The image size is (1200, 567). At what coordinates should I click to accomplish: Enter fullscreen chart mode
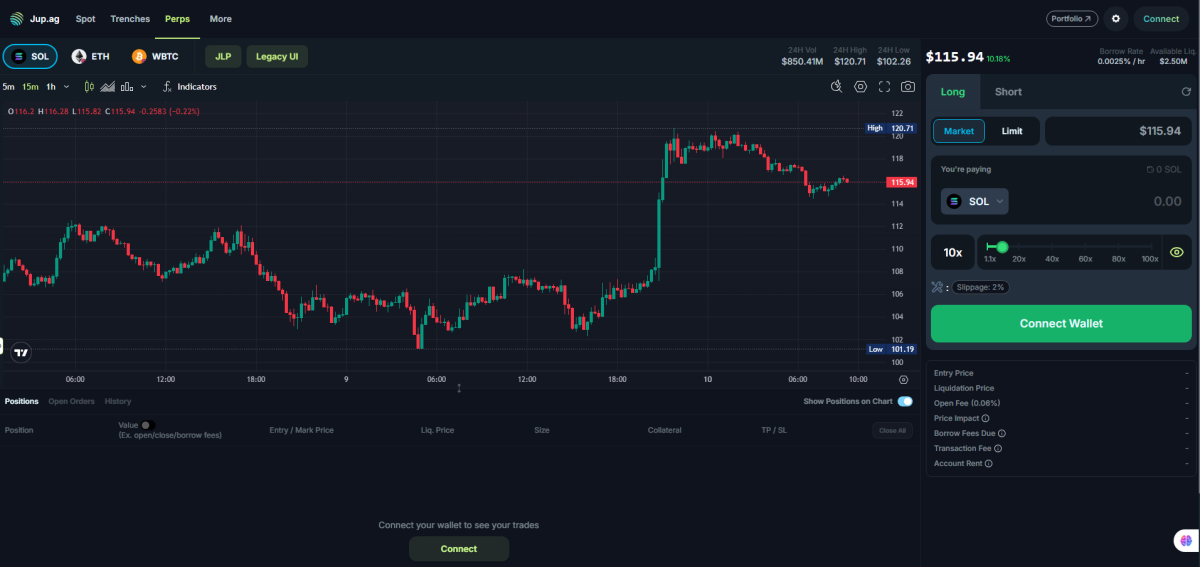(x=884, y=87)
